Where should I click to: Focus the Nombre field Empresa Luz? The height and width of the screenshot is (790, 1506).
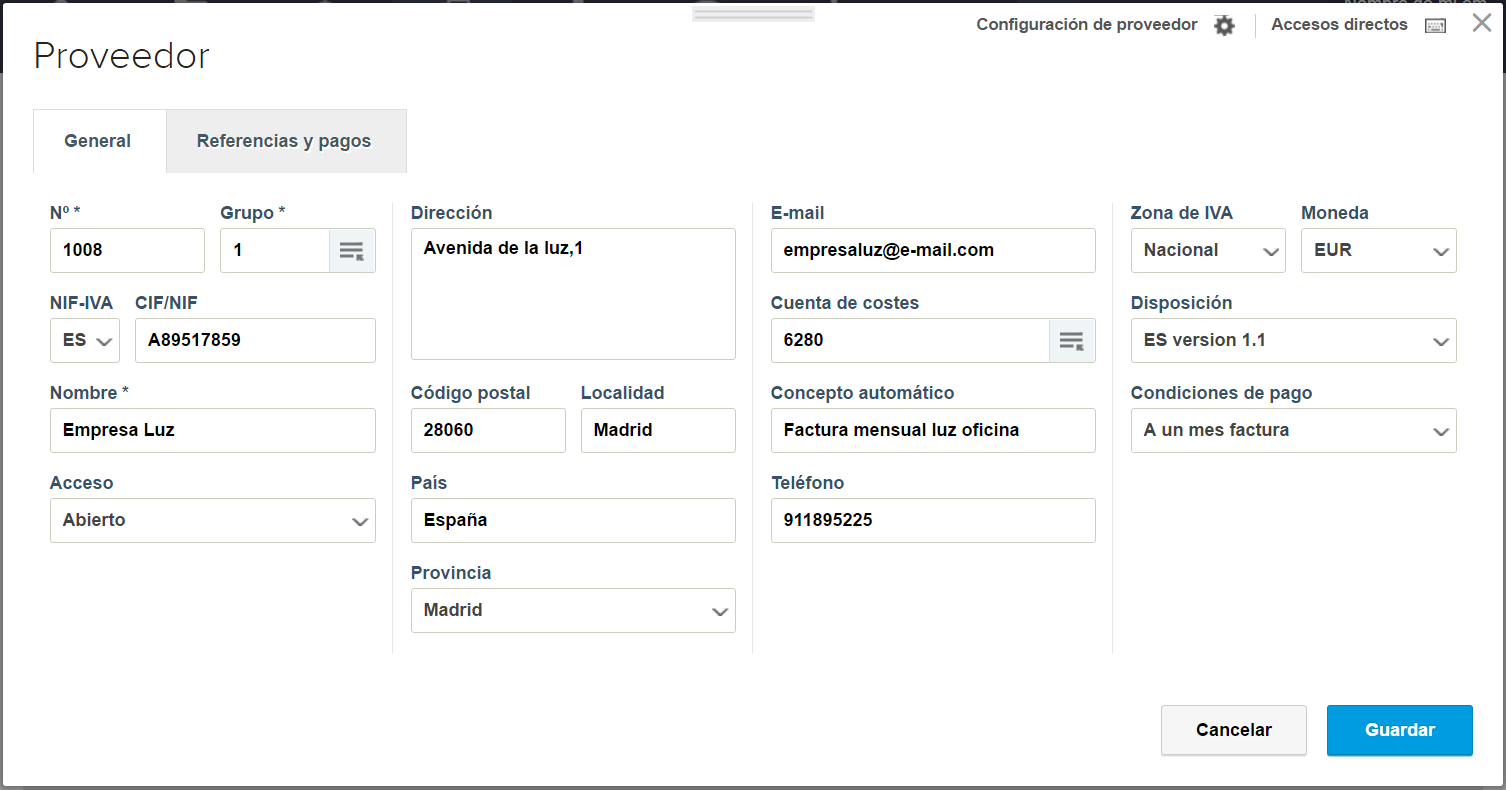213,431
